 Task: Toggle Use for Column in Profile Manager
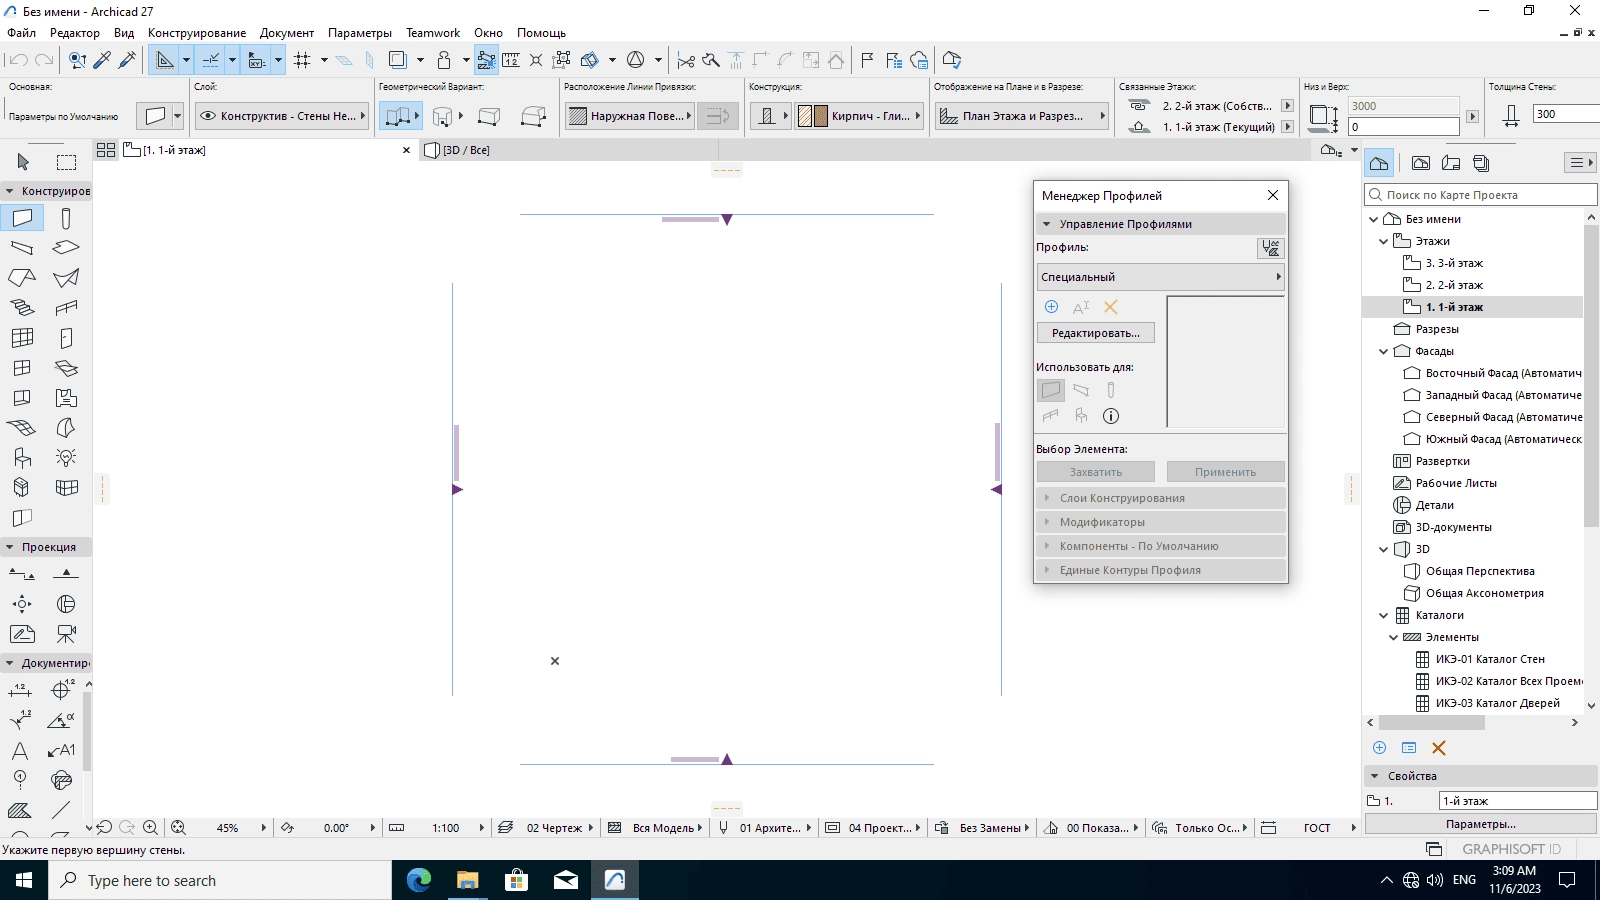coord(1111,390)
